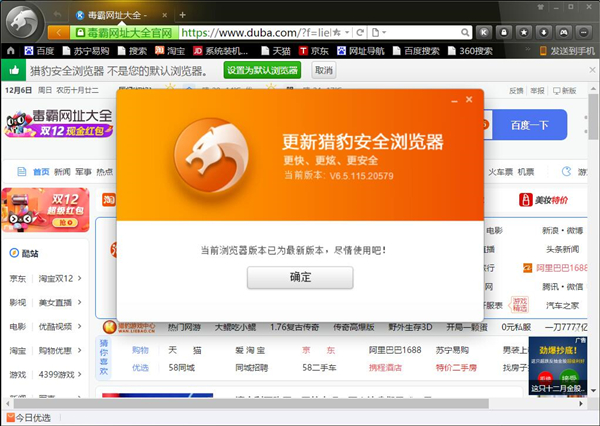Open a new tab with plus button
The image size is (600, 426).
pos(183,15)
